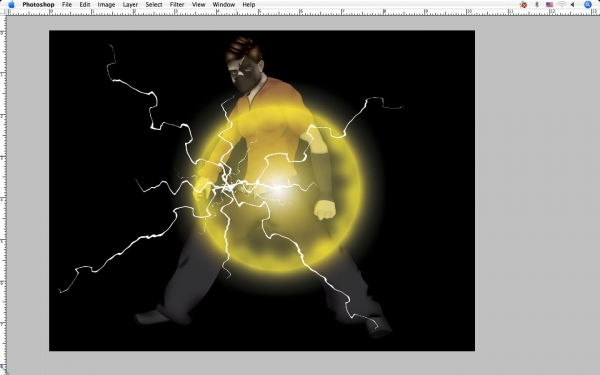Open the Edit menu
Screen dimensions: 600x375
coord(85,5)
